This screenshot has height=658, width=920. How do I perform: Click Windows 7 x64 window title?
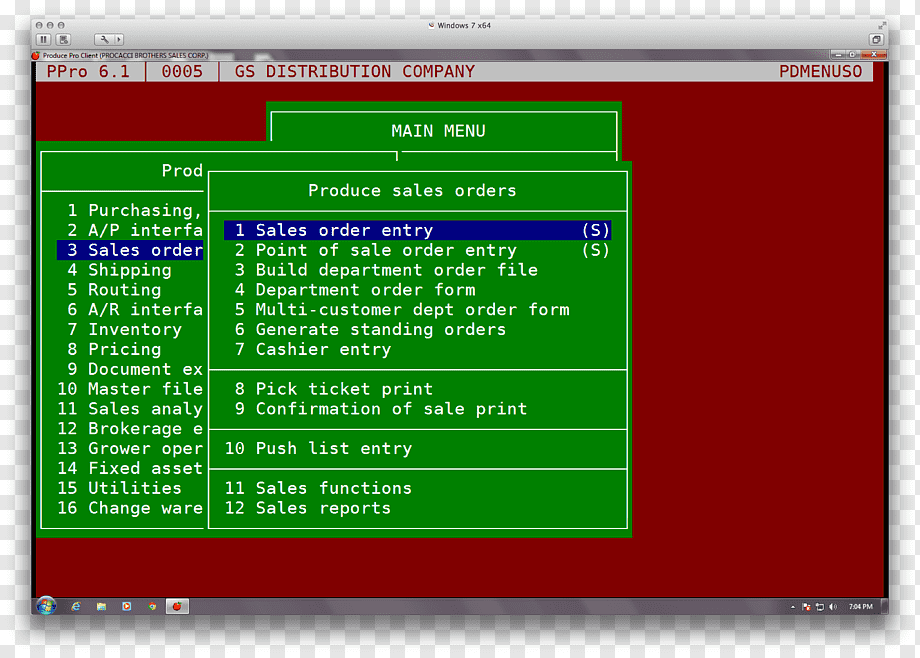point(464,25)
